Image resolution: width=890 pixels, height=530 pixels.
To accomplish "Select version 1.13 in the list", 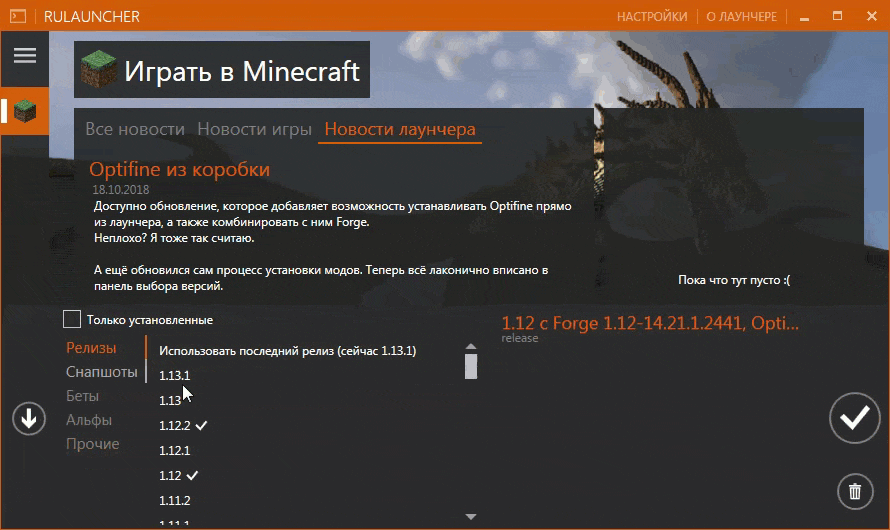I will (170, 401).
